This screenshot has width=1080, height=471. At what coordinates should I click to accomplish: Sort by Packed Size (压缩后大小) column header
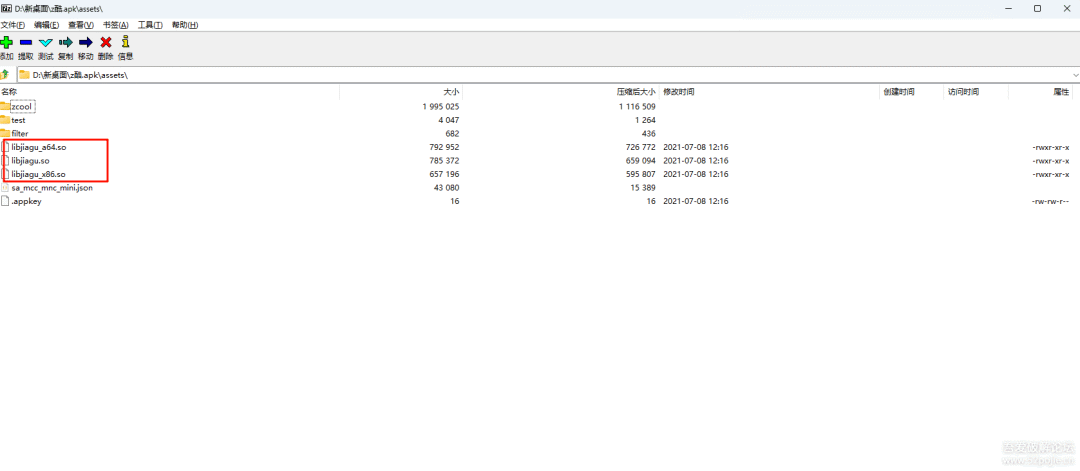(561, 92)
